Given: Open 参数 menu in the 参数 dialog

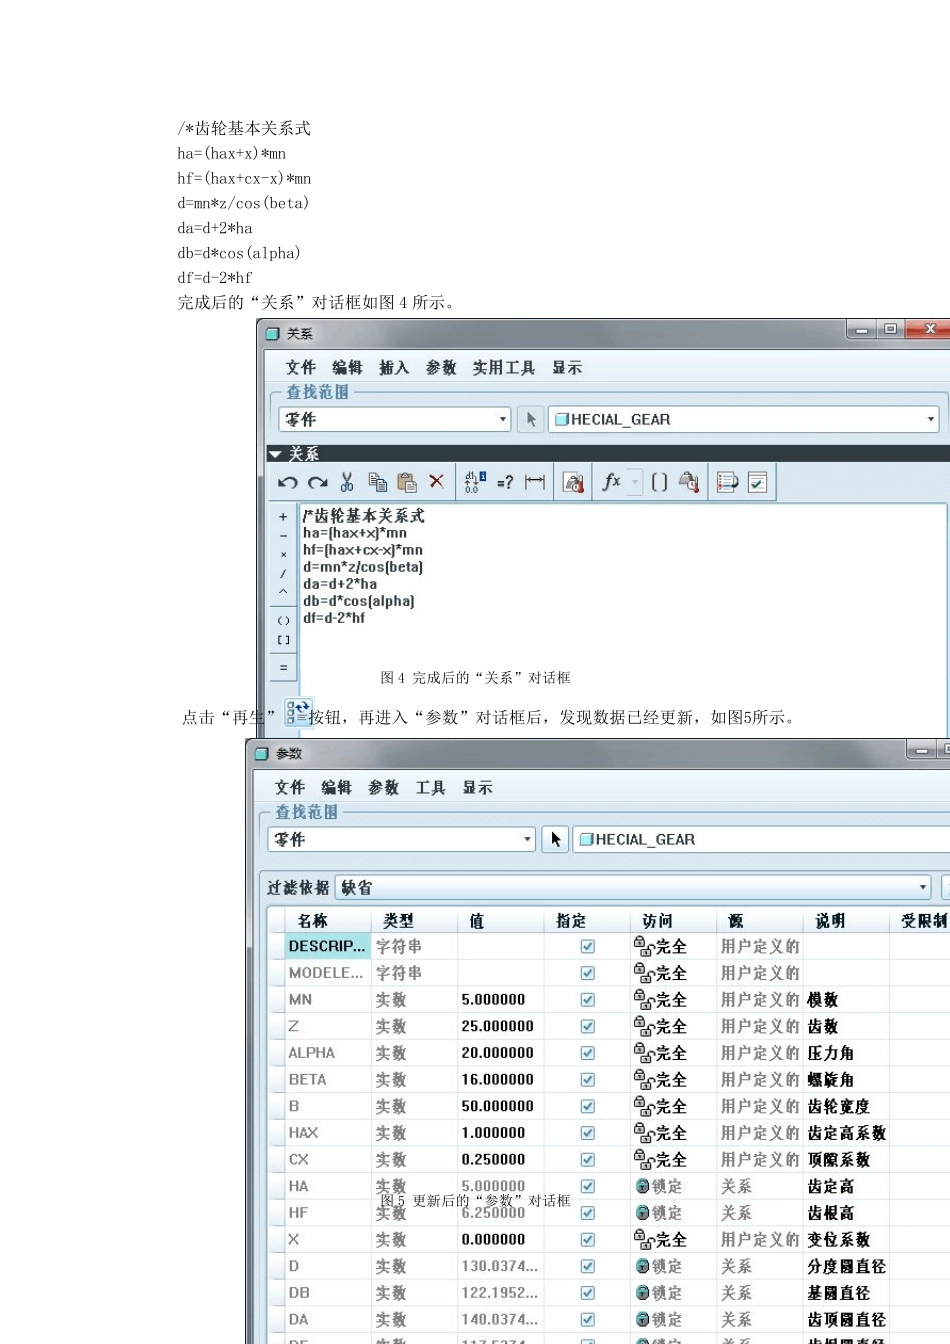Looking at the screenshot, I should (x=383, y=788).
